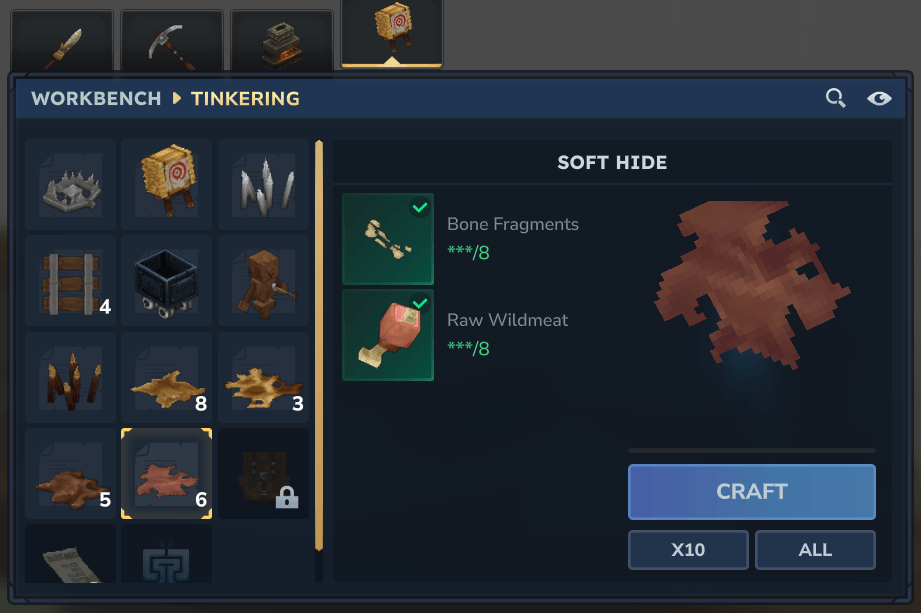921x613 pixels.
Task: Select the bear trap recipe
Action: pos(70,184)
